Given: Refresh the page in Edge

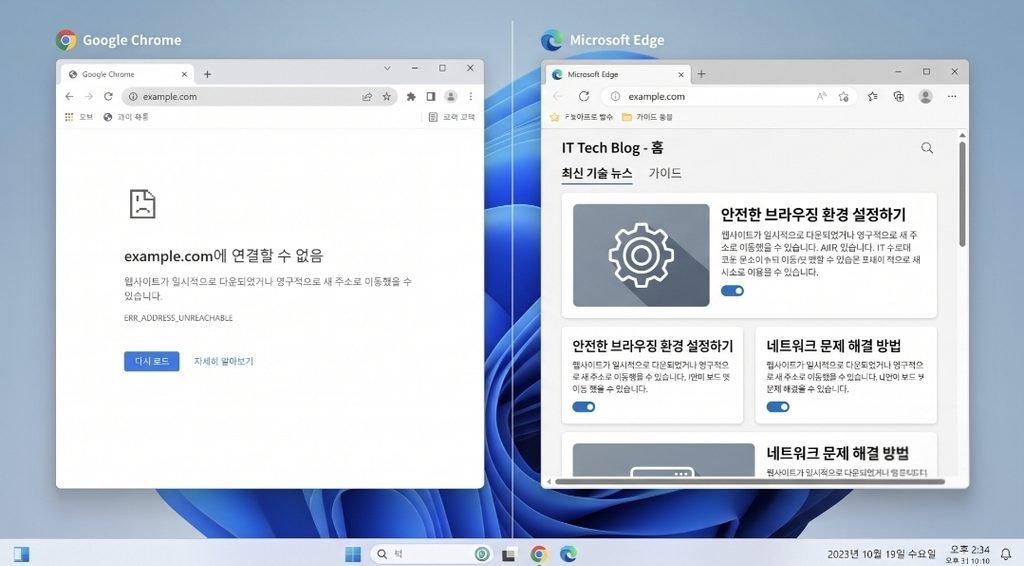Looking at the screenshot, I should click(x=584, y=97).
